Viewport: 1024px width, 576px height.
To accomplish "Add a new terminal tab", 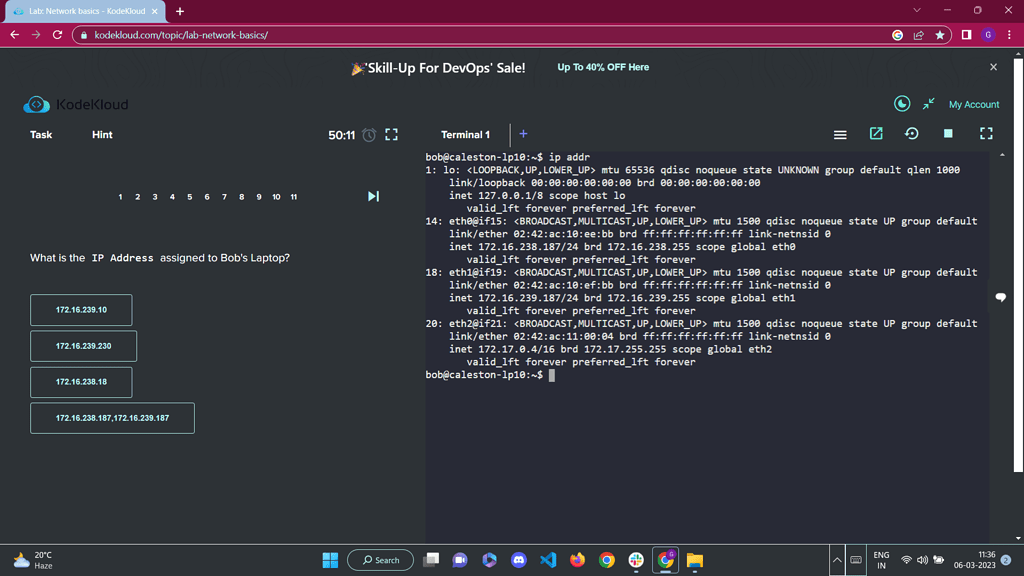I will pyautogui.click(x=523, y=134).
